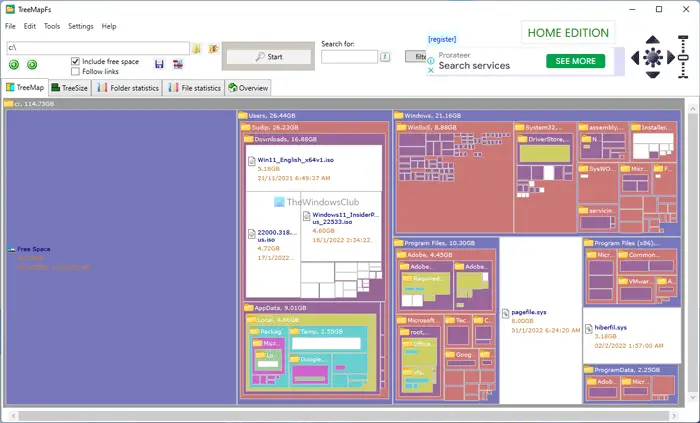Screen dimensions: 700x423
Task: Click the search help question mark icon
Action: click(x=385, y=57)
